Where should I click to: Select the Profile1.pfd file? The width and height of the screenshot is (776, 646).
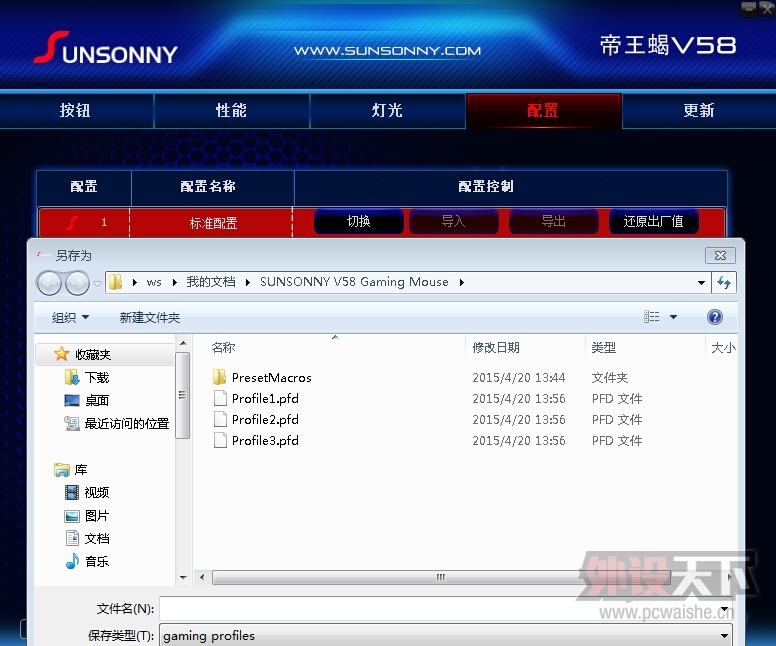click(x=265, y=398)
